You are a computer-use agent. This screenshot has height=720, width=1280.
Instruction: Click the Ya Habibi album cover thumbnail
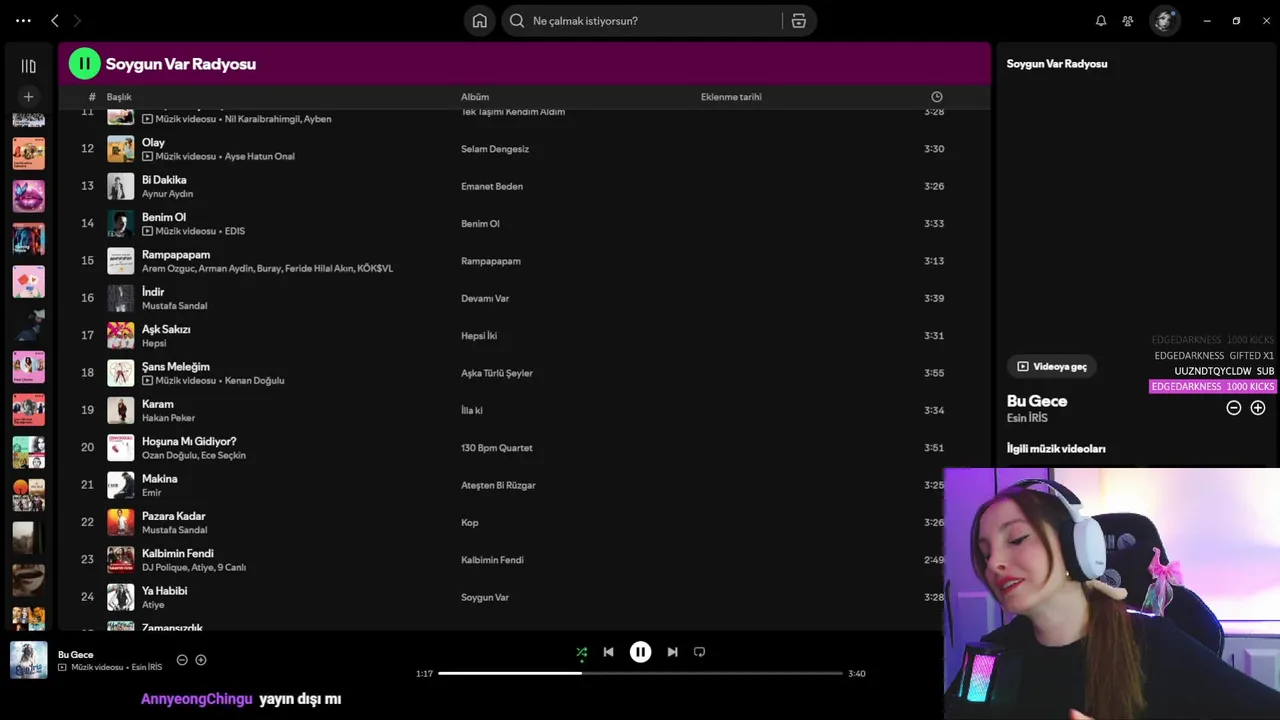tap(121, 597)
